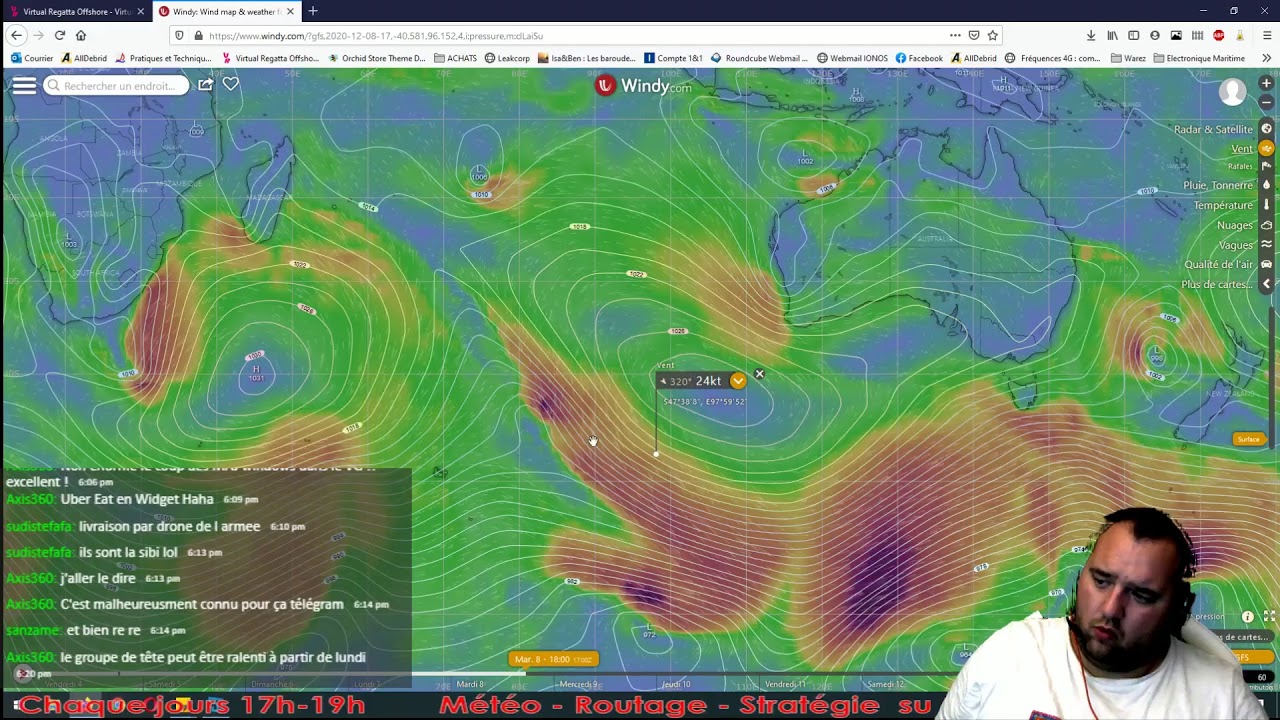Screen dimensions: 1280x720
Task: Click the Firefox account icon
Action: pos(1155,35)
